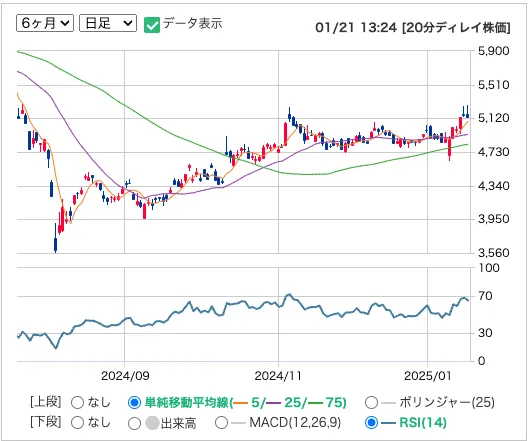Click the [上段] row label
This screenshot has width=528, height=441.
[x=46, y=402]
